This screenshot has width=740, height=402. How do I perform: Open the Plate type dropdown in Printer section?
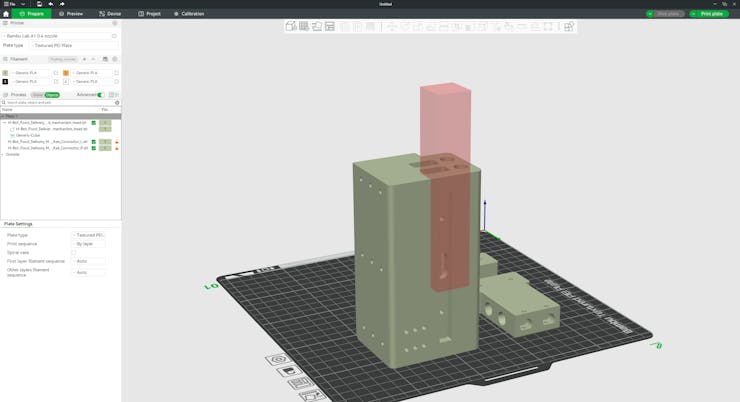click(75, 45)
